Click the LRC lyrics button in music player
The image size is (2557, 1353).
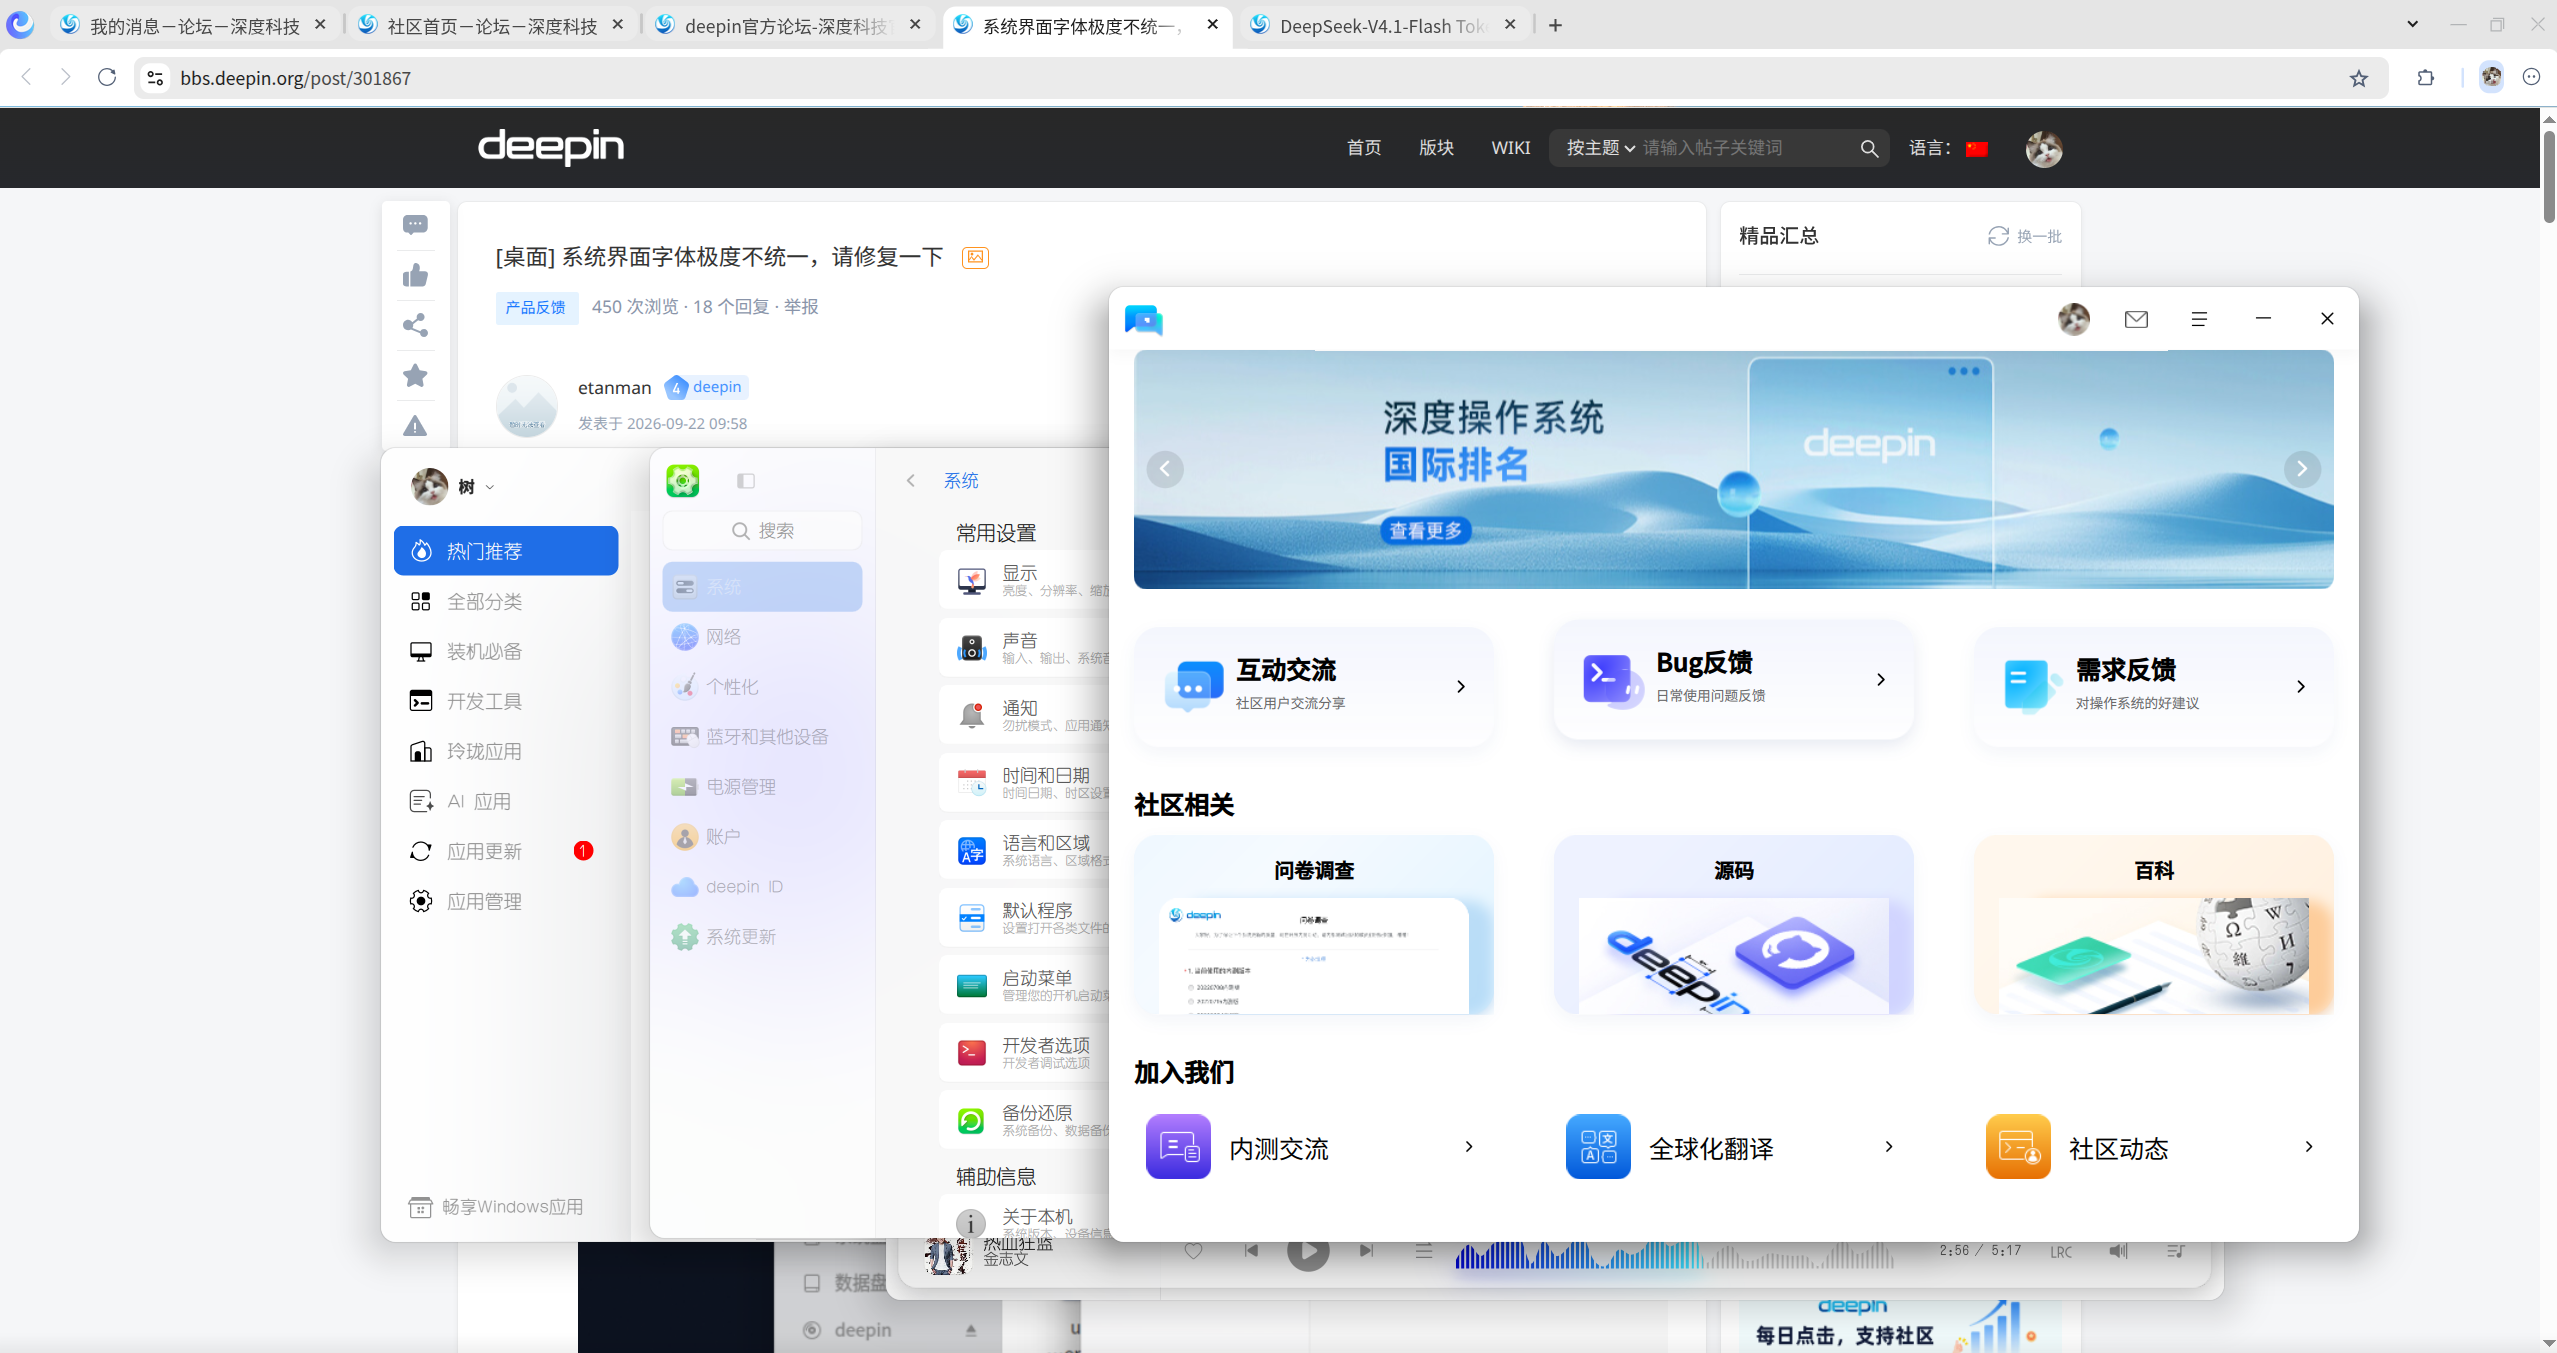2061,1251
